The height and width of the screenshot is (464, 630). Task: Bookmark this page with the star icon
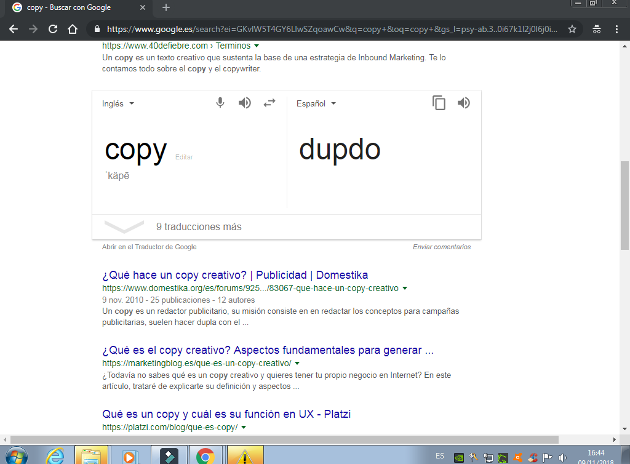(x=572, y=29)
